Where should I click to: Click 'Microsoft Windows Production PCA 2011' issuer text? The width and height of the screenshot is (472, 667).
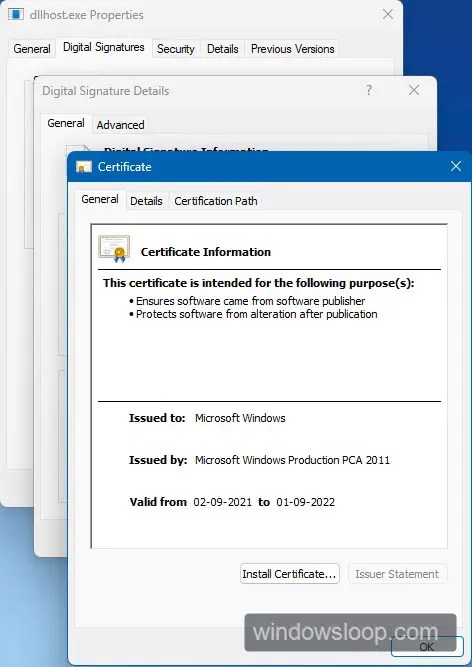293,460
